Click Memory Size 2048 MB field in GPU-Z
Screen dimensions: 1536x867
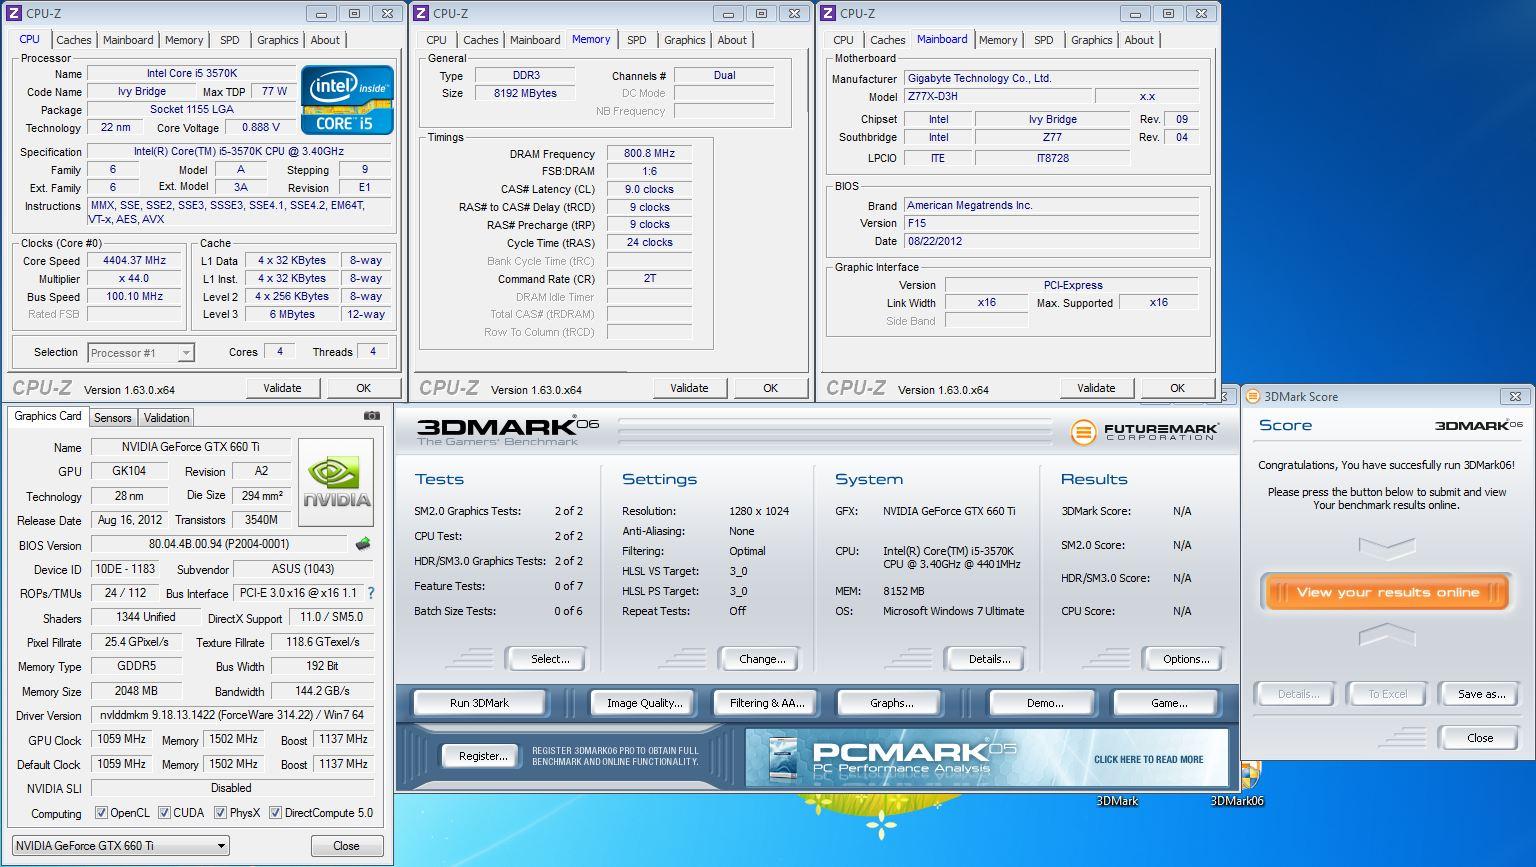pyautogui.click(x=136, y=690)
